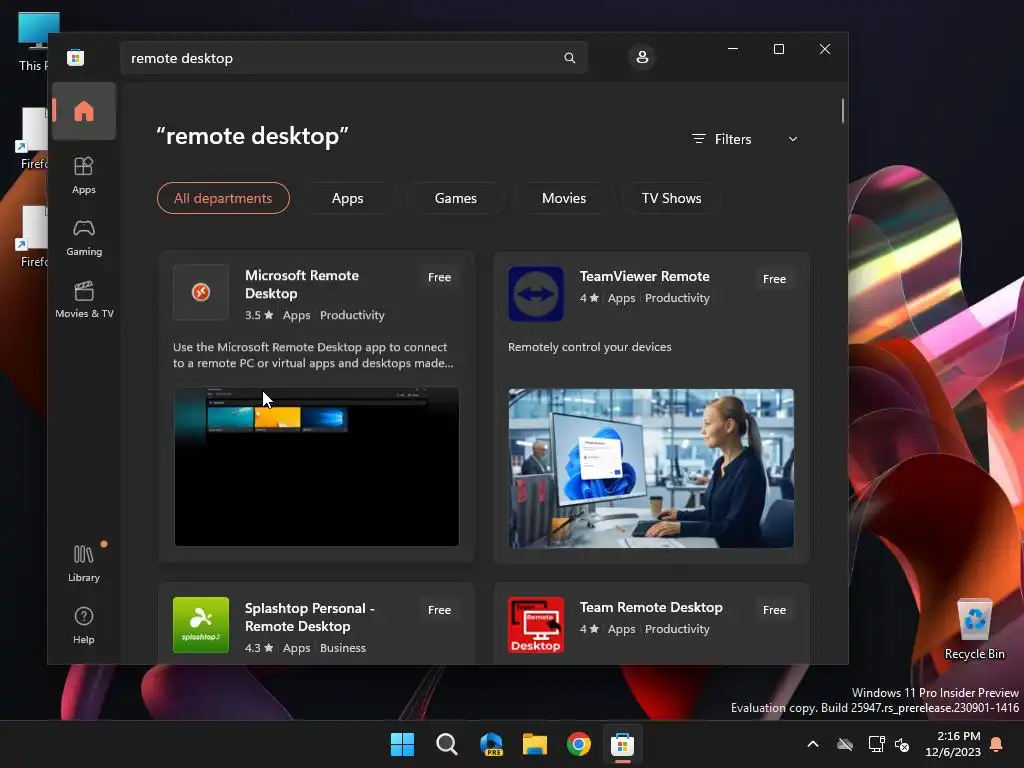Open Splashtop Personal - Remote Desktop title

310,617
